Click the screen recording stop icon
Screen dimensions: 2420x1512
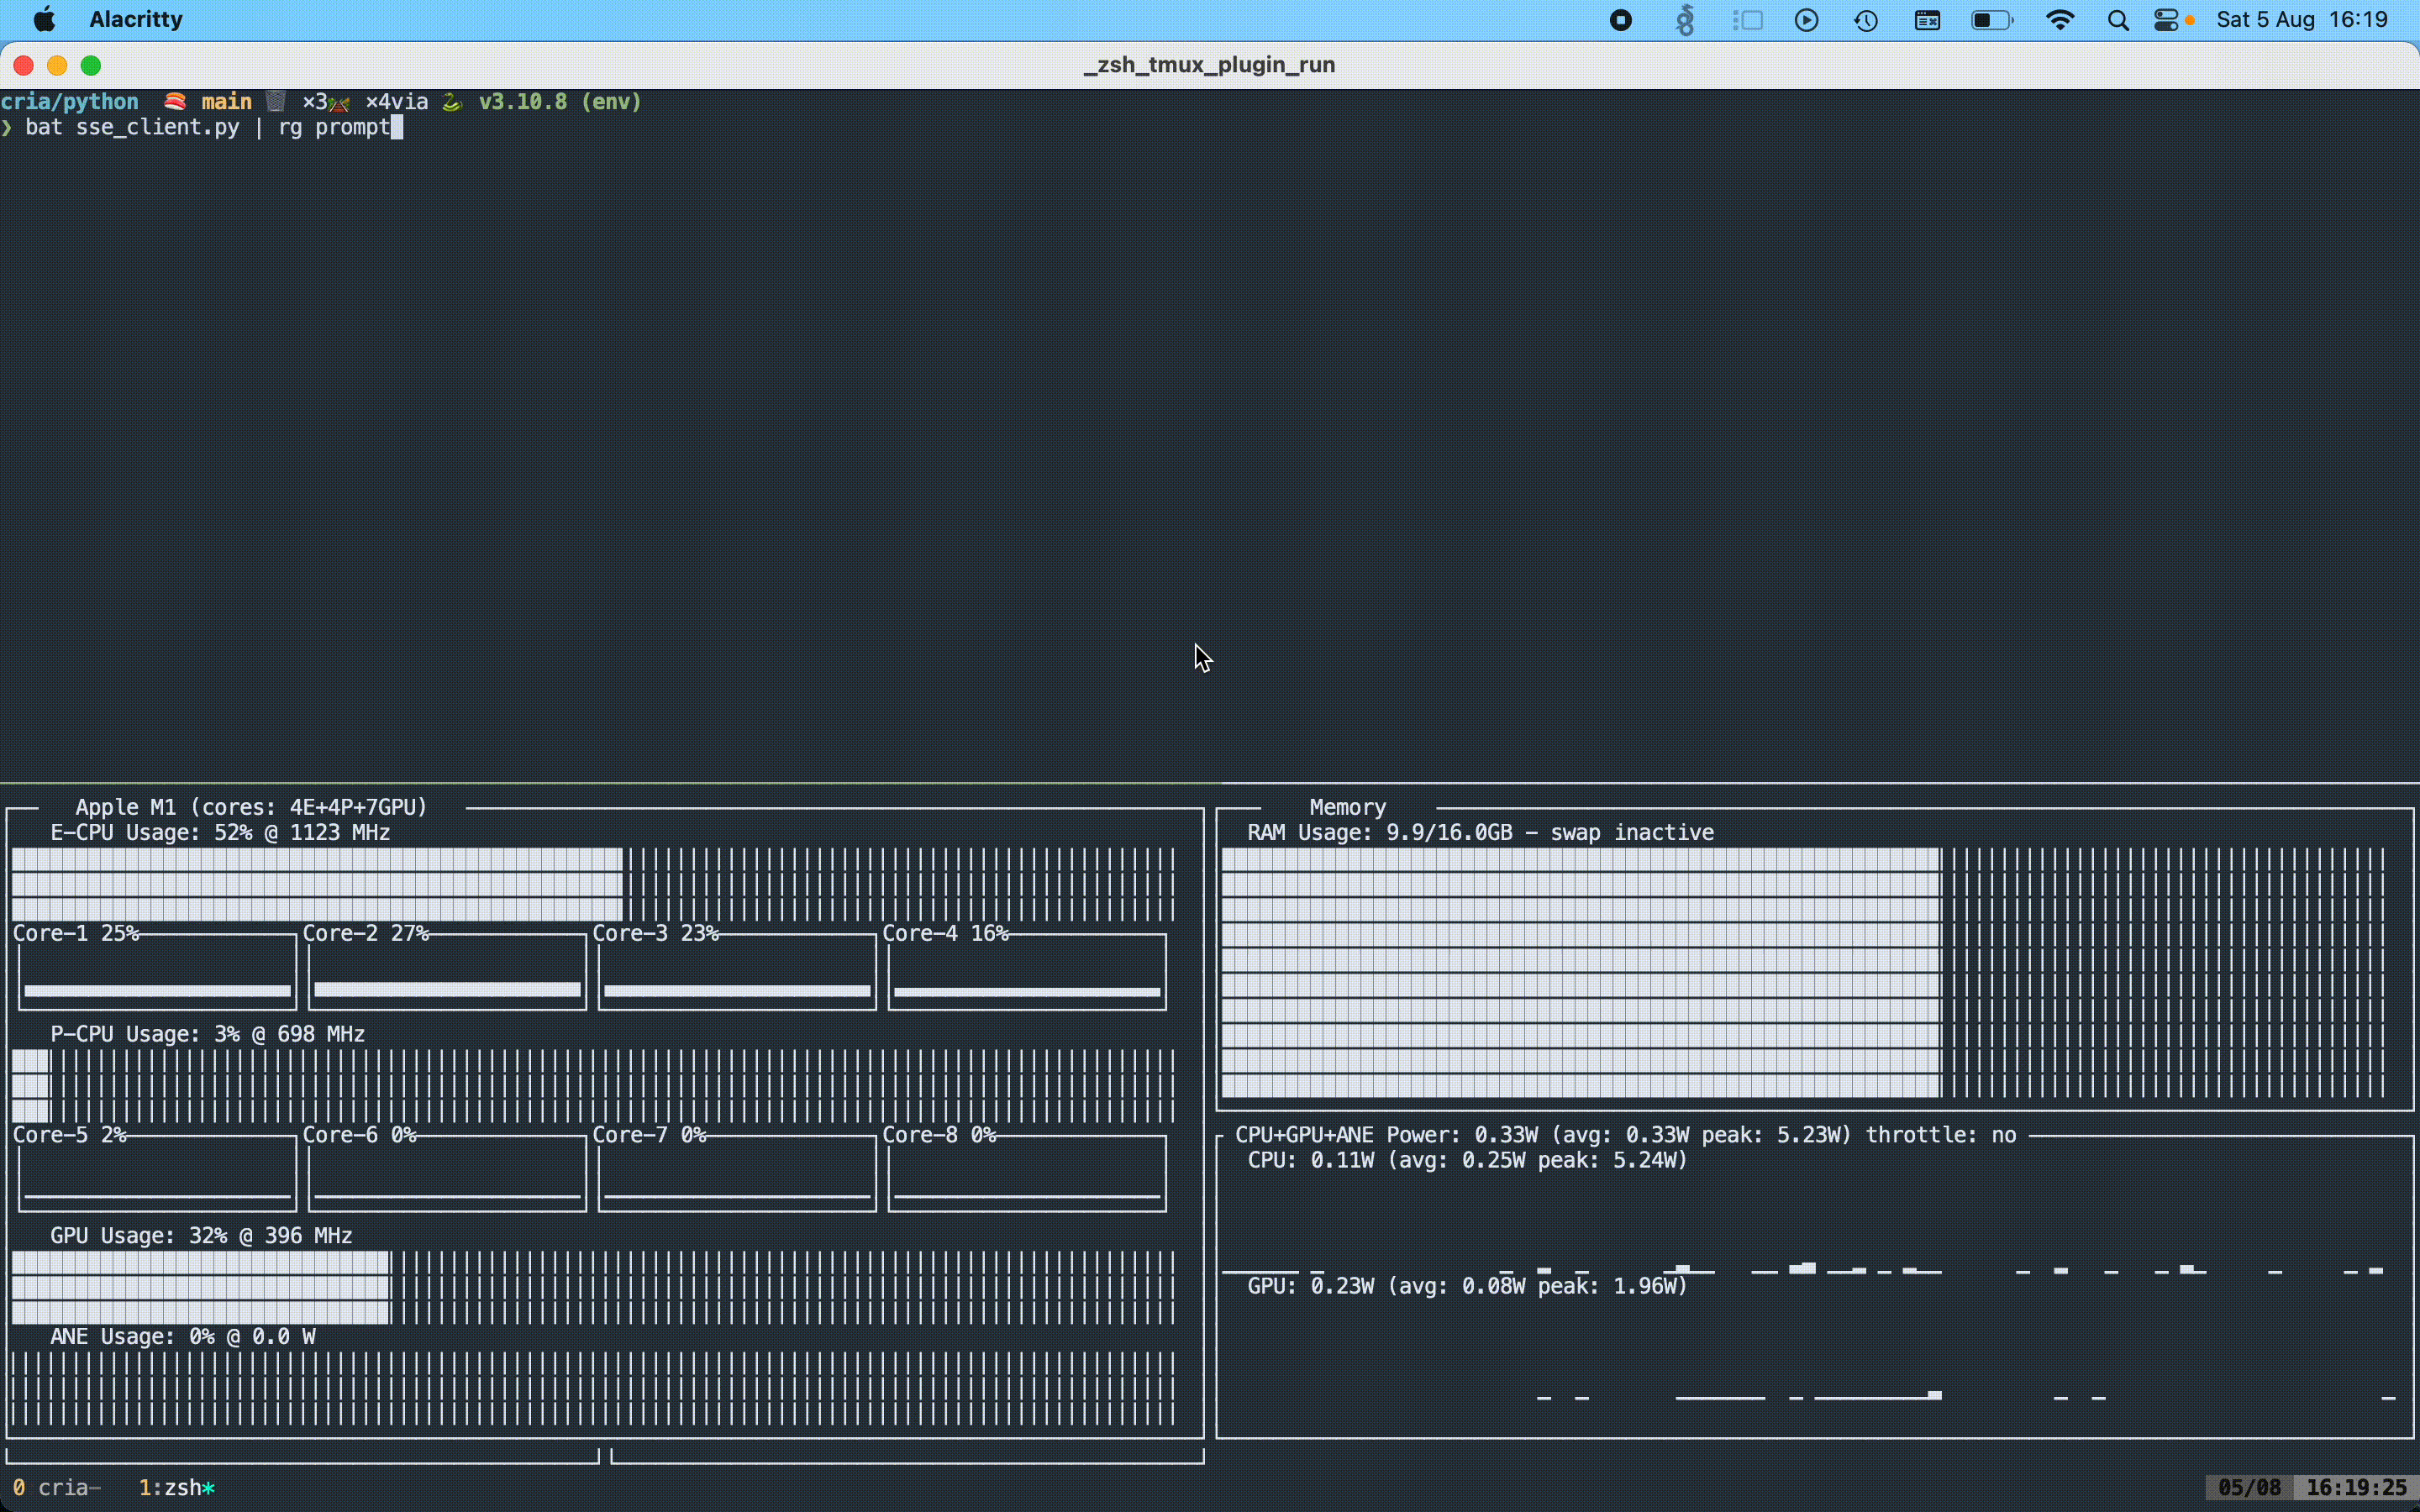tap(1620, 20)
